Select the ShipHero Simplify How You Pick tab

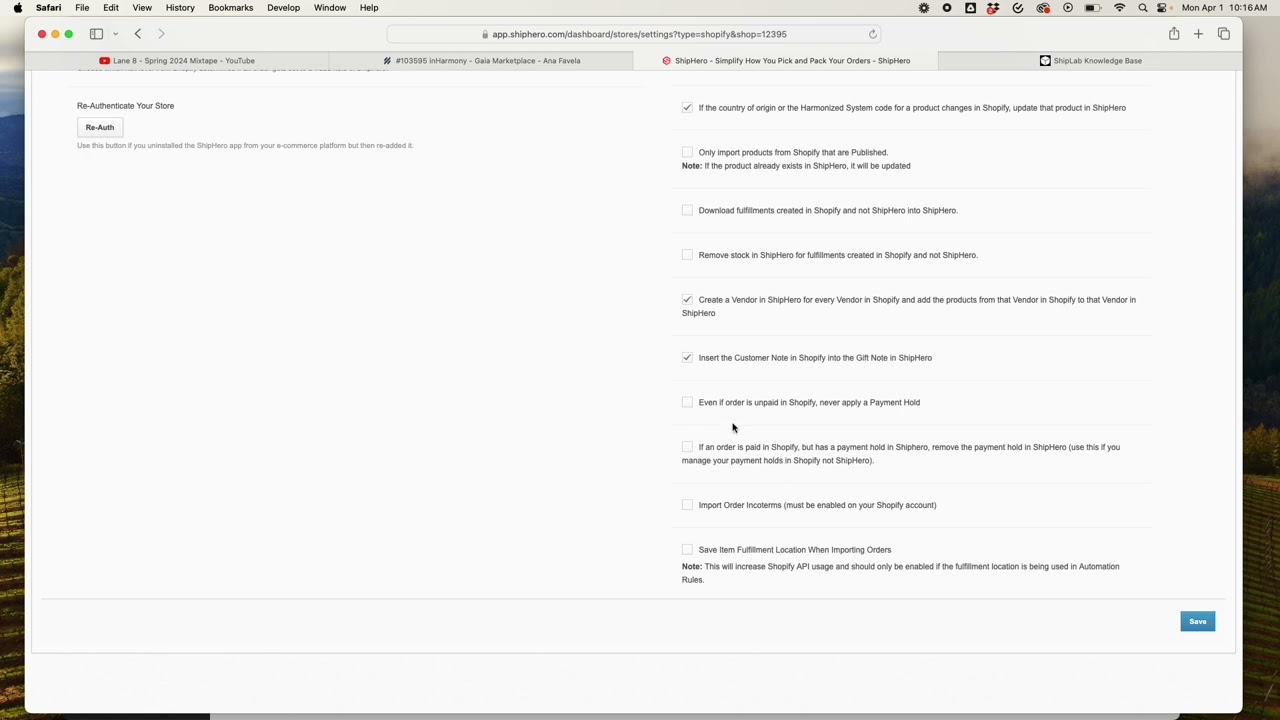(785, 60)
